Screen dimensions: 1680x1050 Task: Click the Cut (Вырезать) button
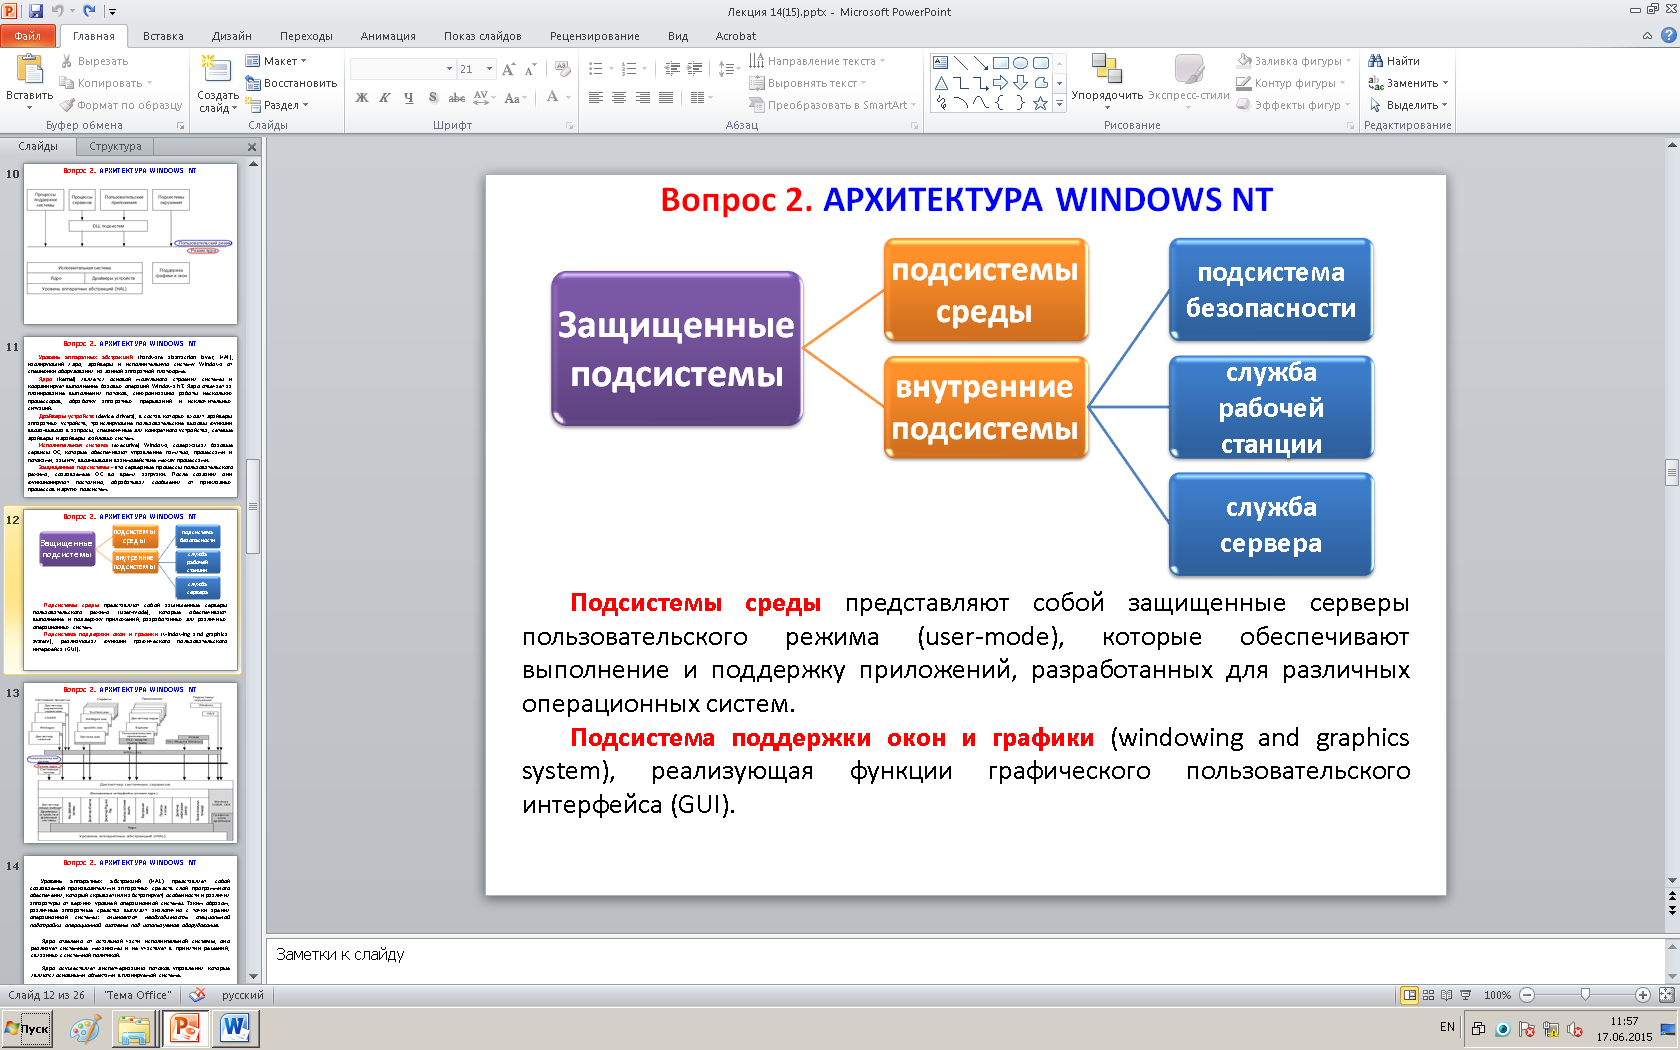click(94, 61)
